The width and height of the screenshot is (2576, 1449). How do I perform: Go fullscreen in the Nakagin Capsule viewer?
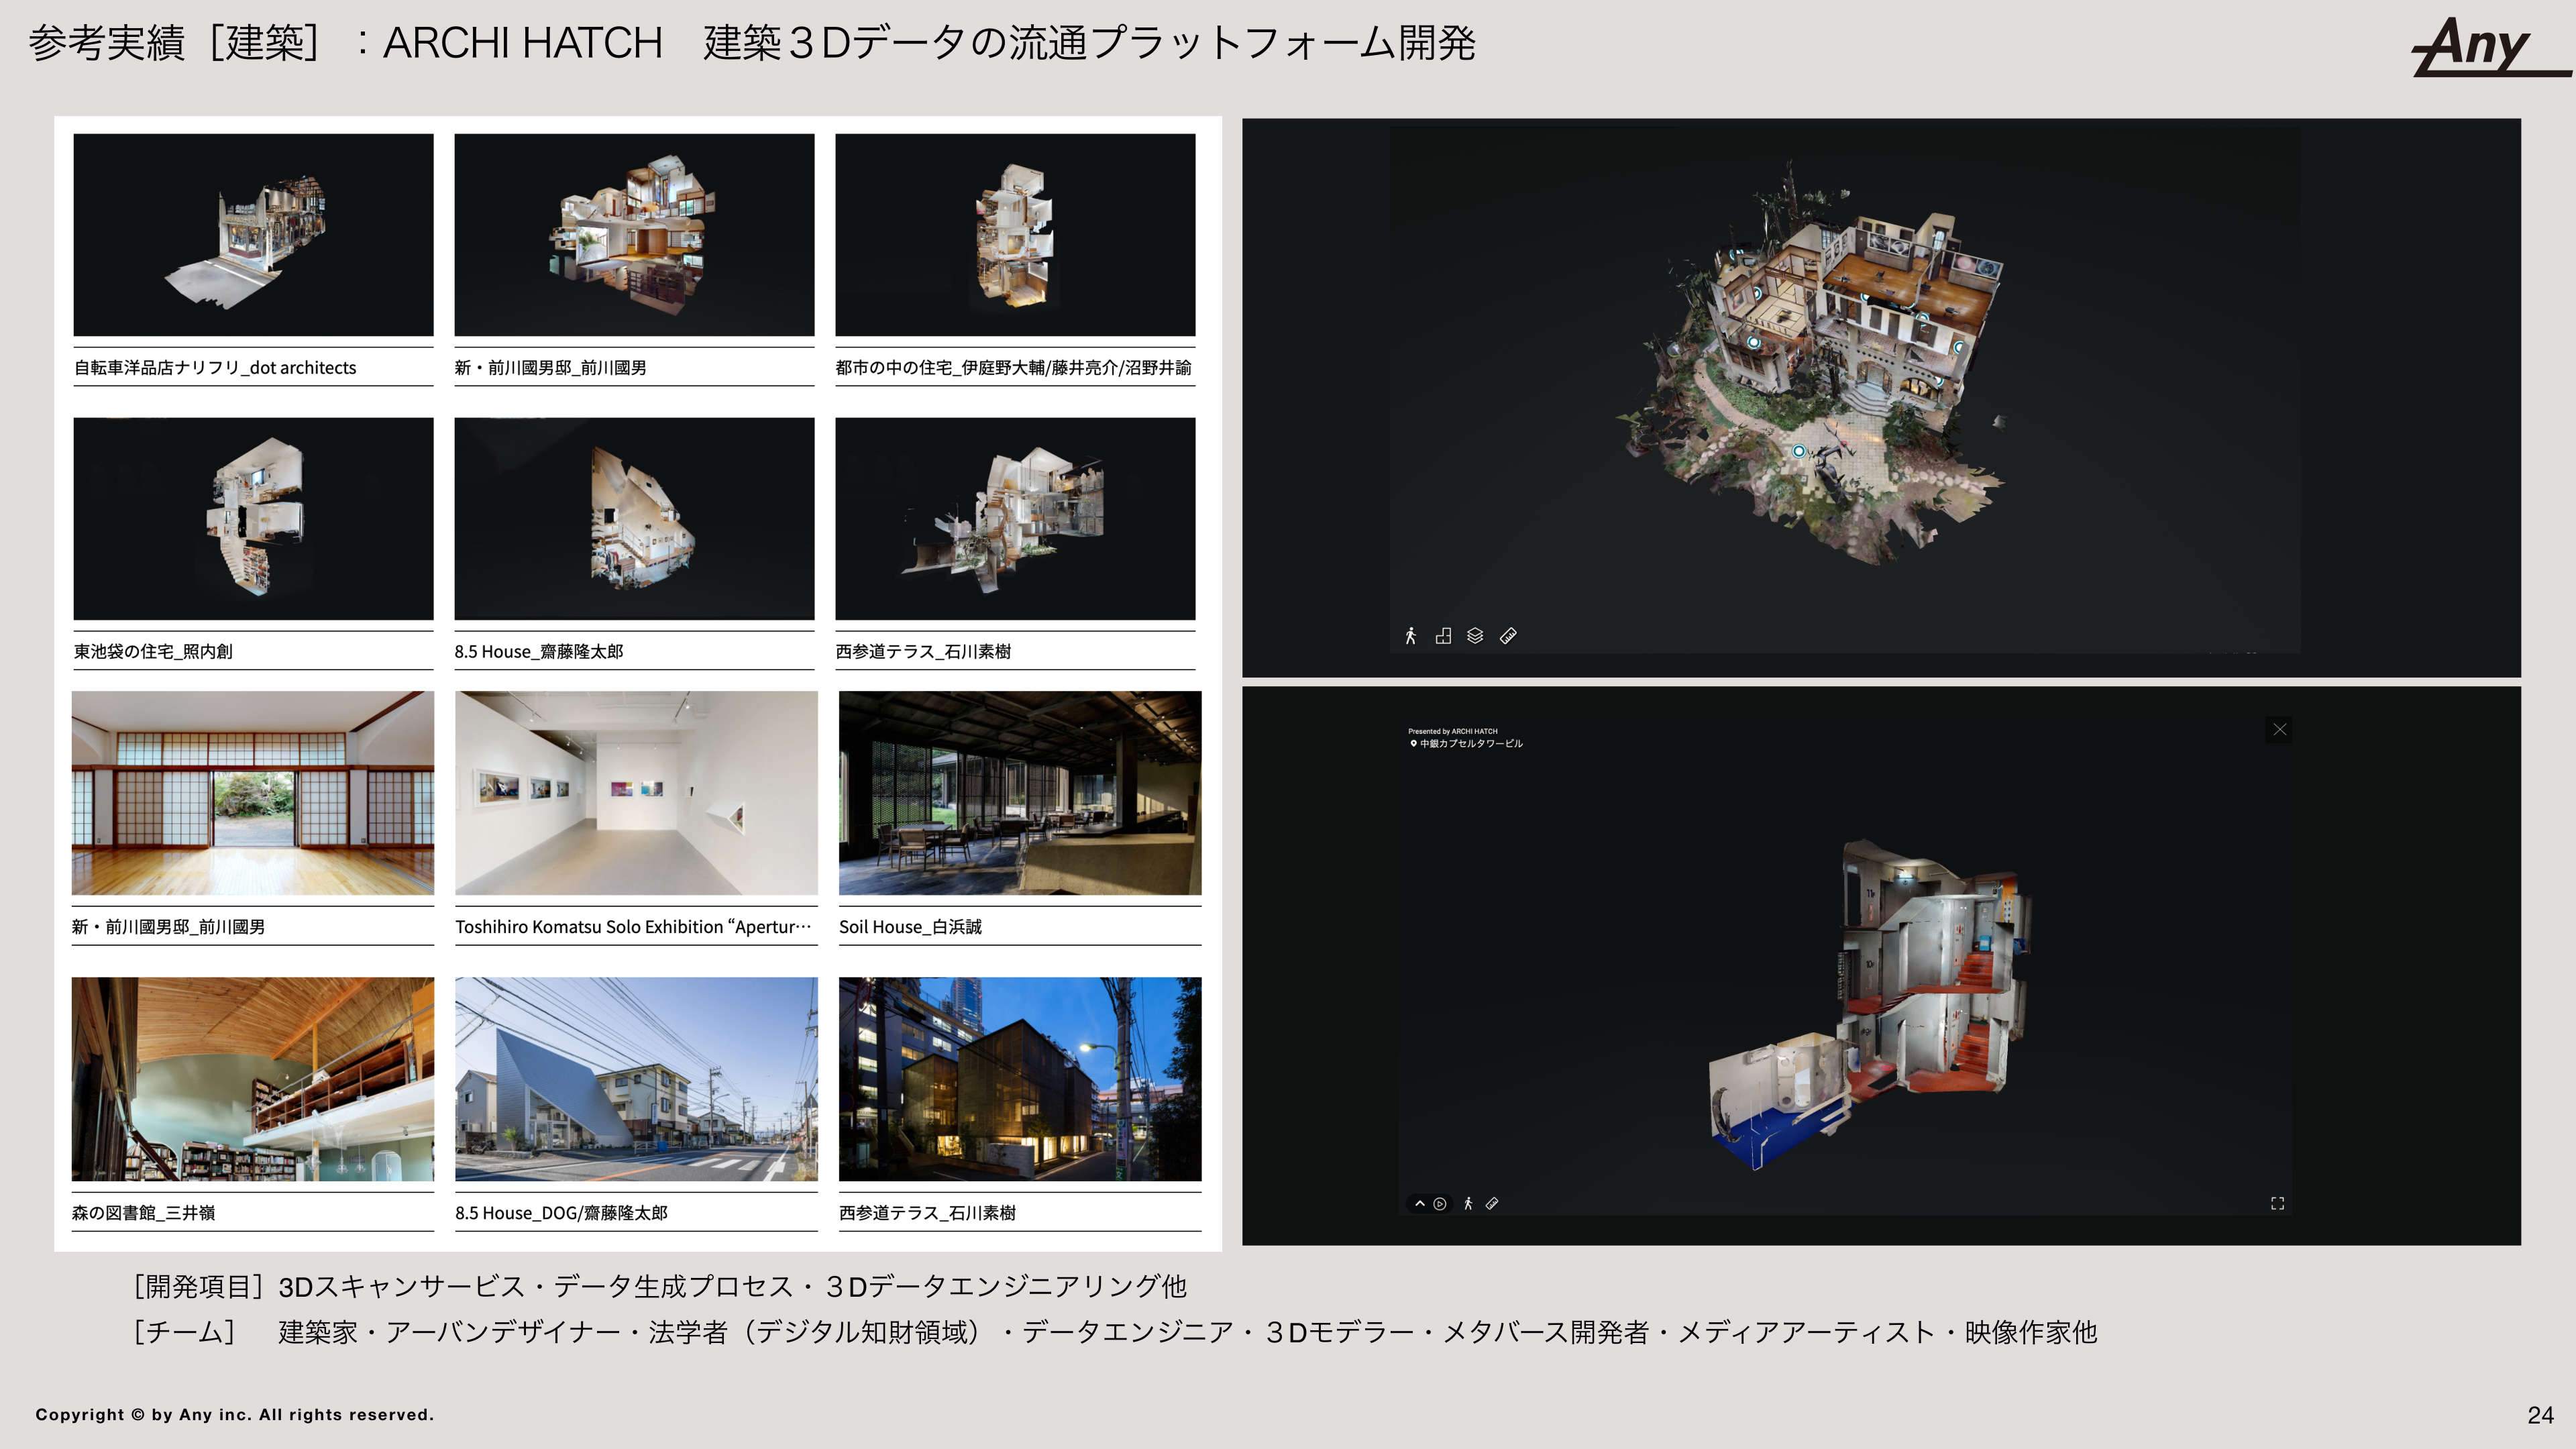(2277, 1203)
